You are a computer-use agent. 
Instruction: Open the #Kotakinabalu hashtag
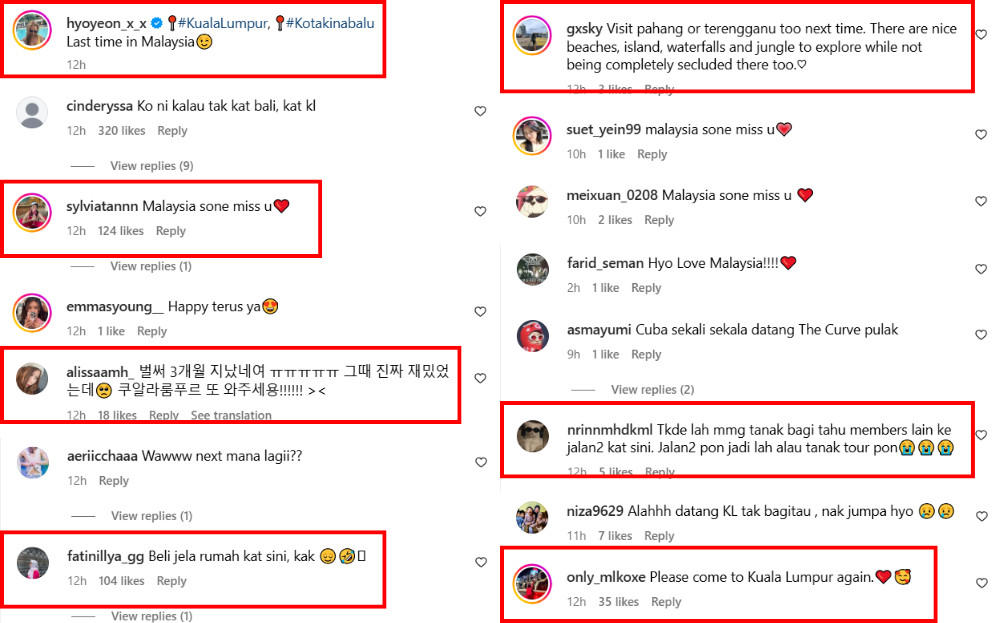(330, 24)
